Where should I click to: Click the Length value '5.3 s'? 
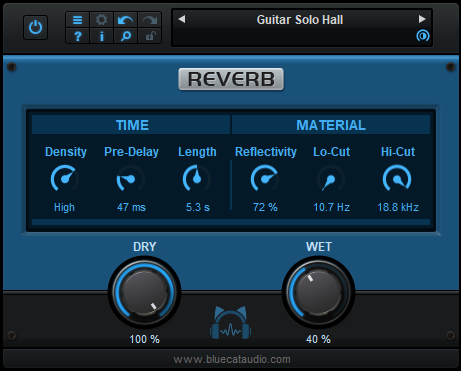(198, 207)
